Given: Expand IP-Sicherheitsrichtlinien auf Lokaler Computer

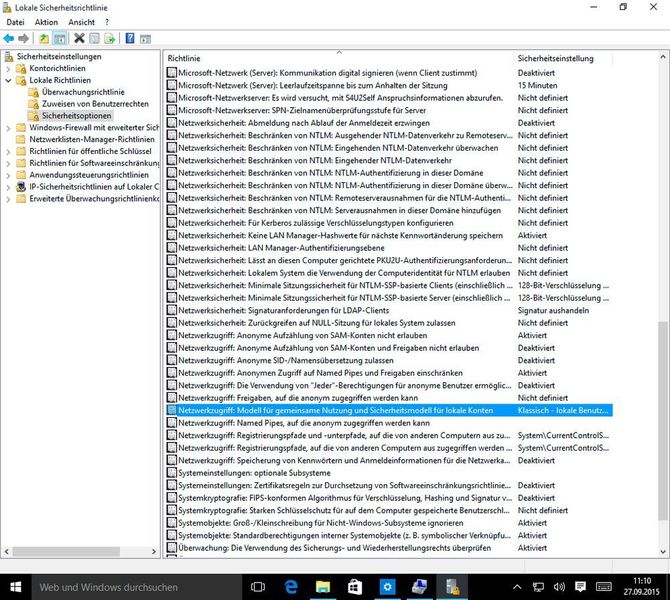Looking at the screenshot, I should tap(8, 187).
